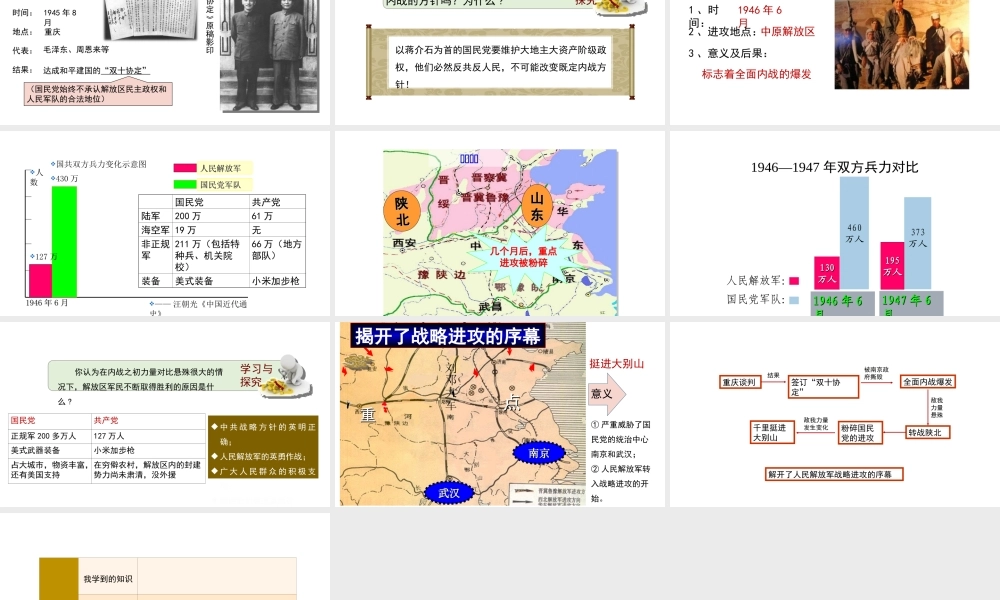Screen dimensions: 1000x600
Task: Select the map slide showing 陕北 and 山东
Action: pyautogui.click(x=499, y=223)
